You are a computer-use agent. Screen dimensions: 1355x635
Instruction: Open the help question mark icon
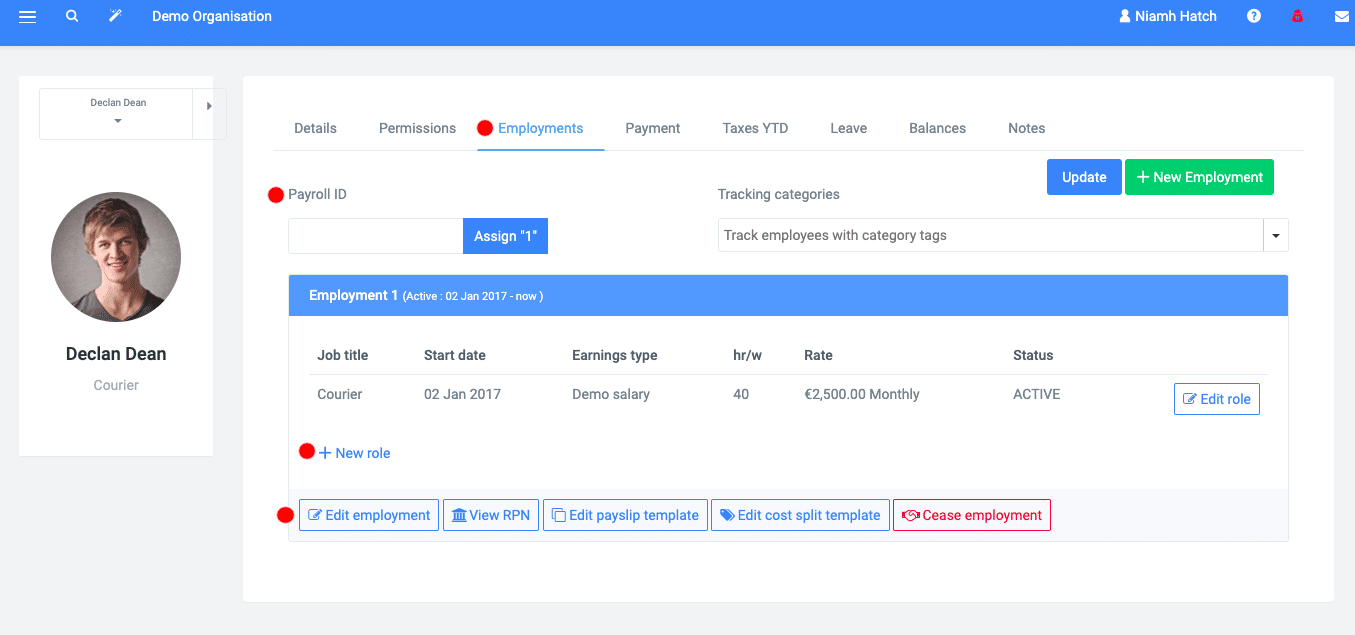(x=1253, y=16)
